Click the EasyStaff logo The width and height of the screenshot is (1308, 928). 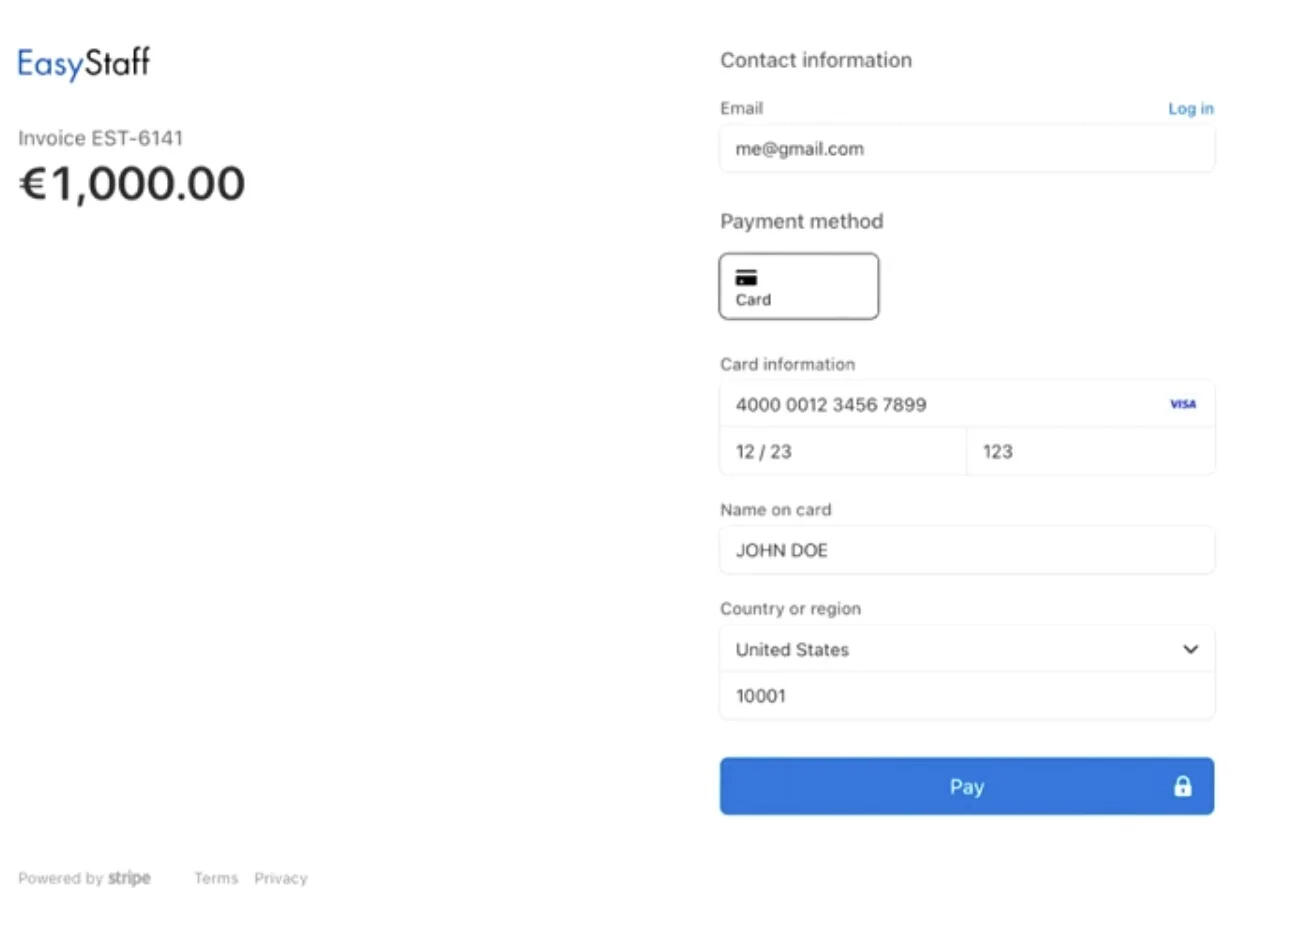point(84,63)
